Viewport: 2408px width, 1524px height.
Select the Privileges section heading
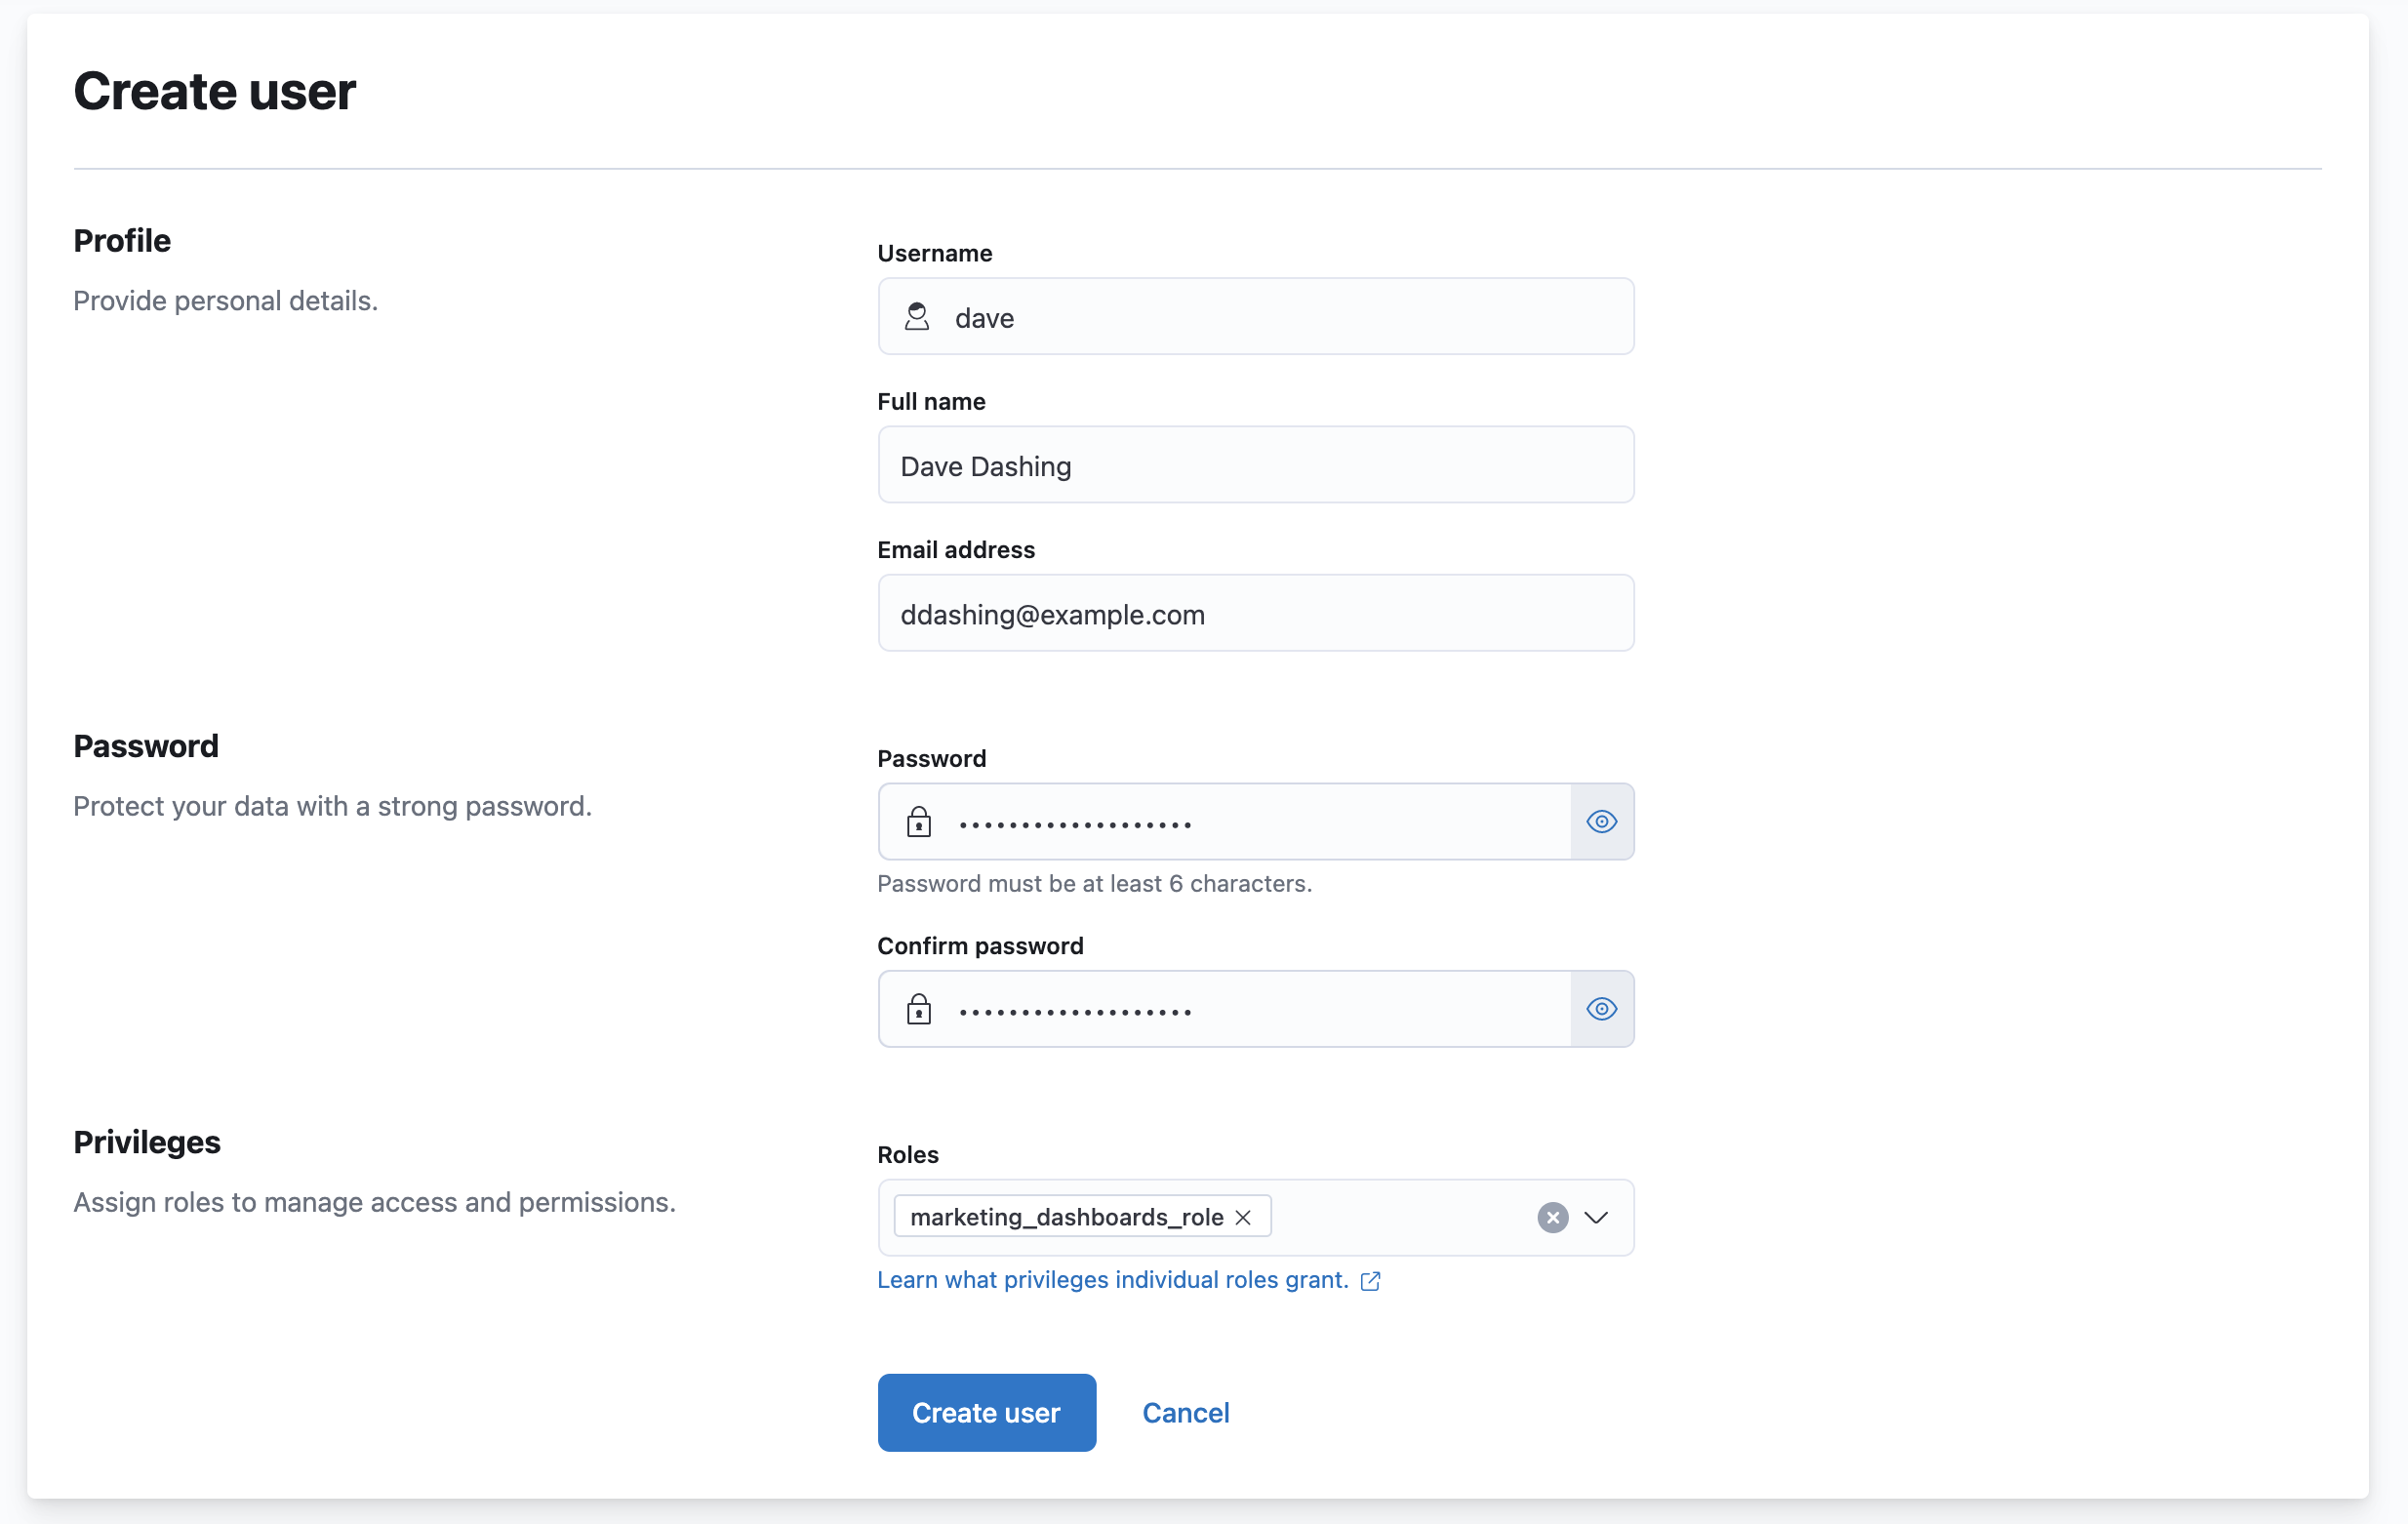point(146,1142)
